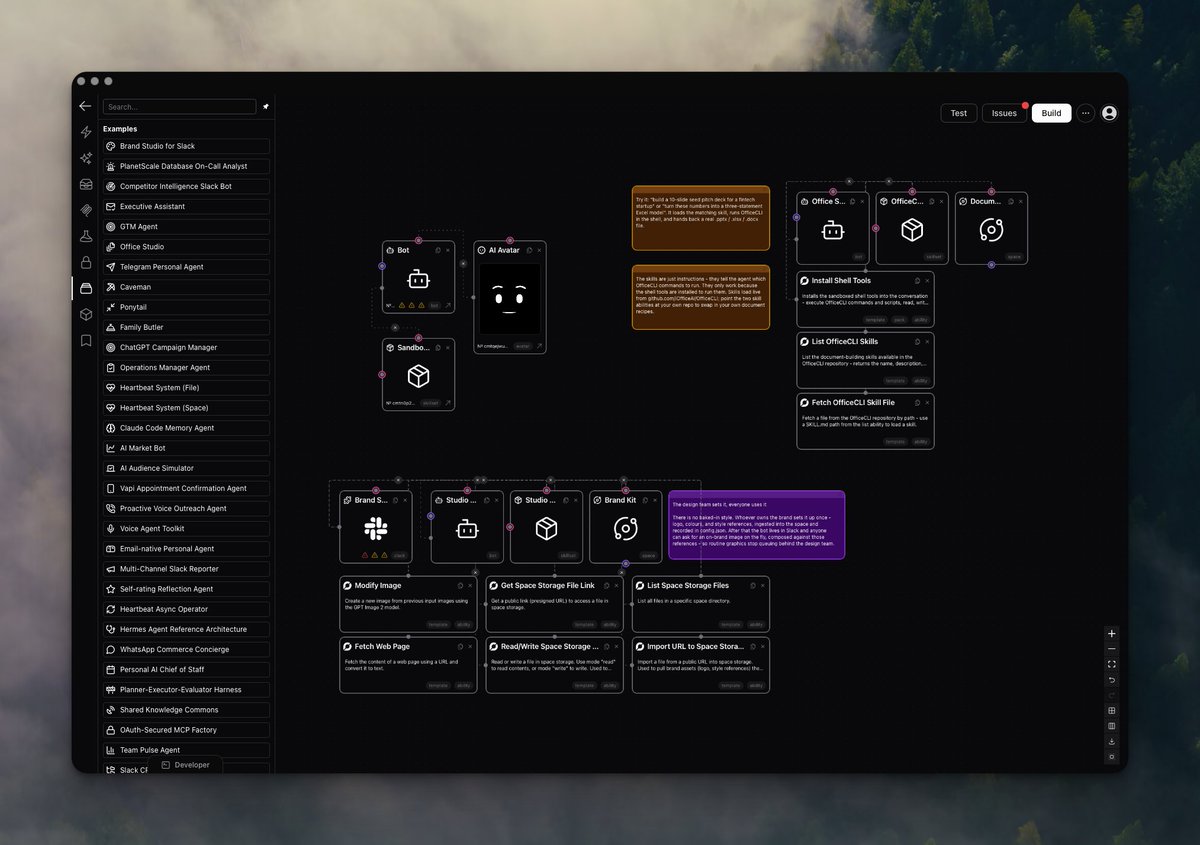Close the Fetch OfficeCLI Skill File node
1200x845 pixels.
[x=927, y=402]
